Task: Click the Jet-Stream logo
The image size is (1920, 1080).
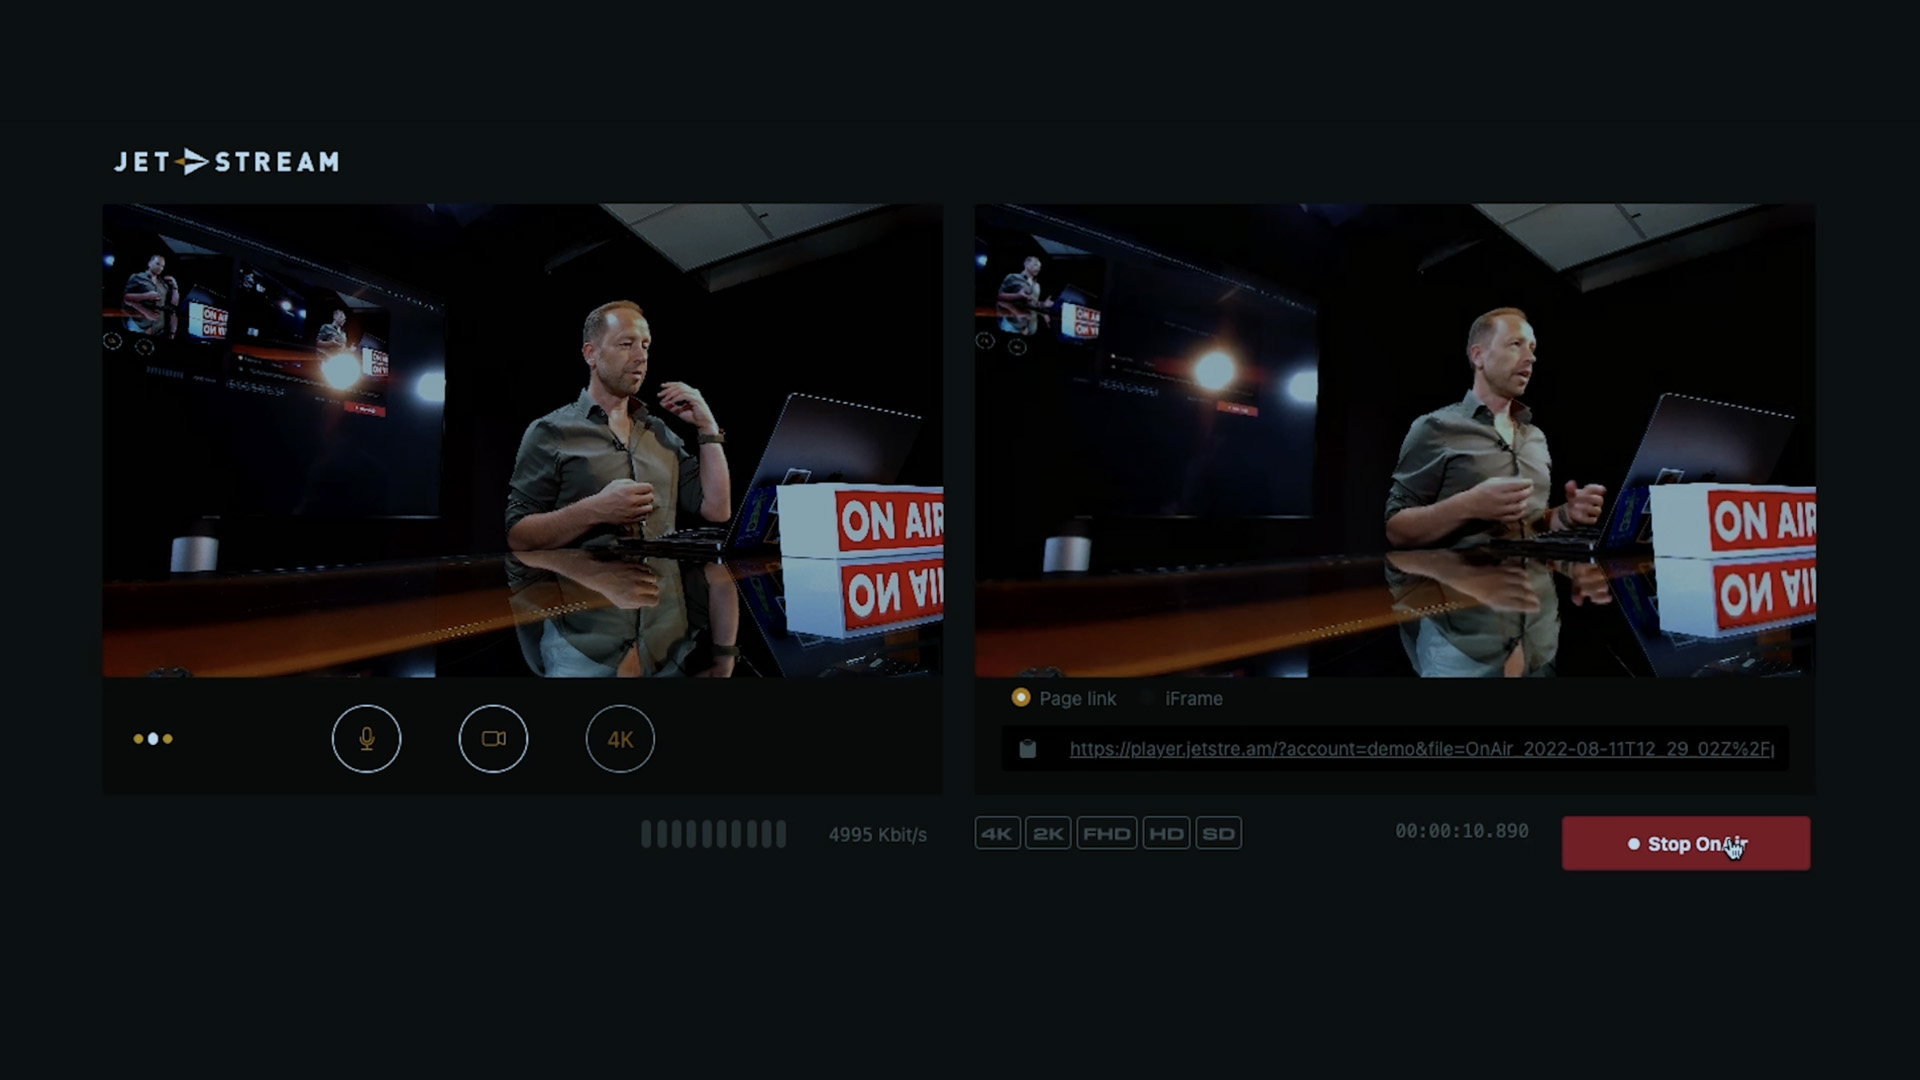Action: tap(226, 161)
